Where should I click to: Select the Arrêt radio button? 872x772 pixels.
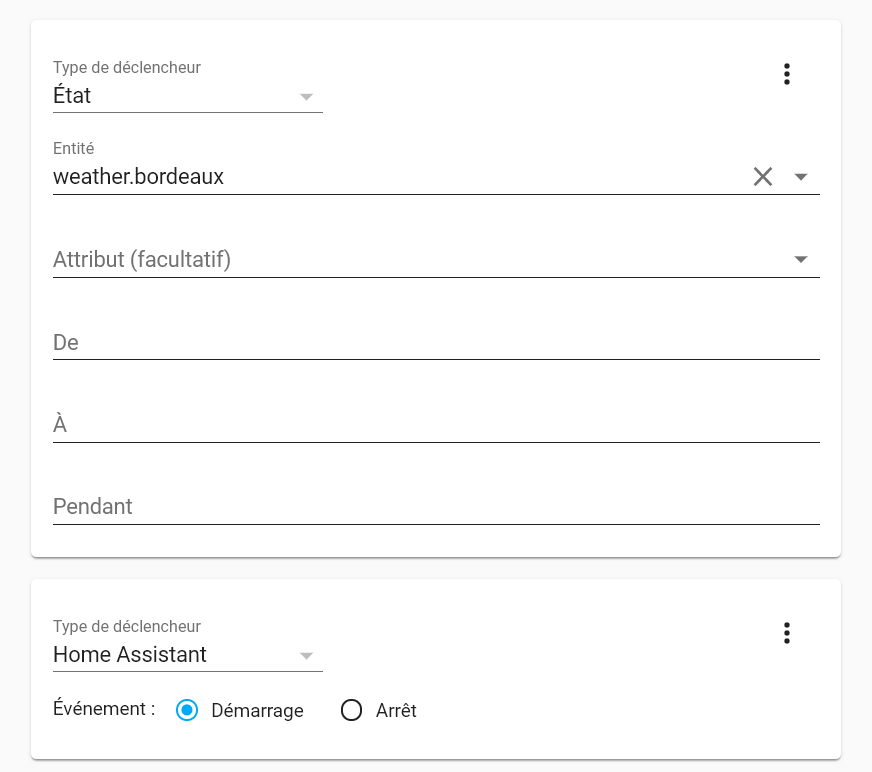pyautogui.click(x=351, y=710)
